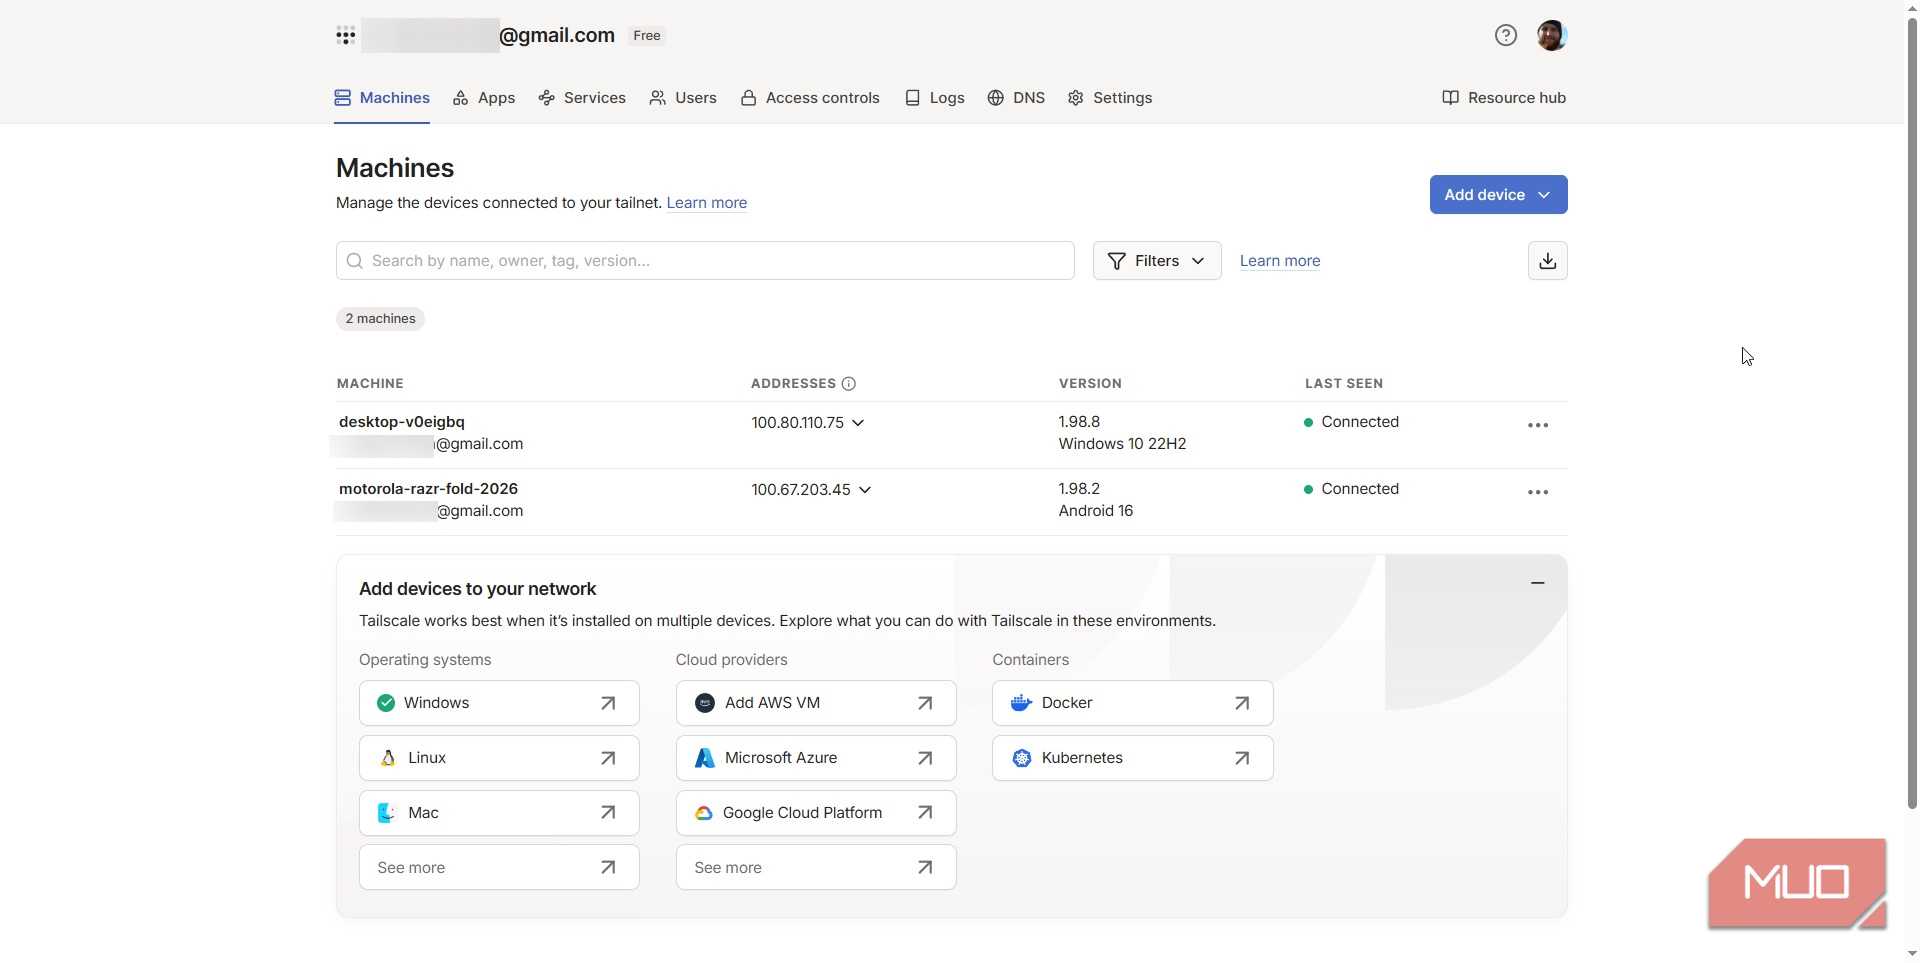Click the external arrow on Linux card
Screen dimensions: 1920x963
607,758
